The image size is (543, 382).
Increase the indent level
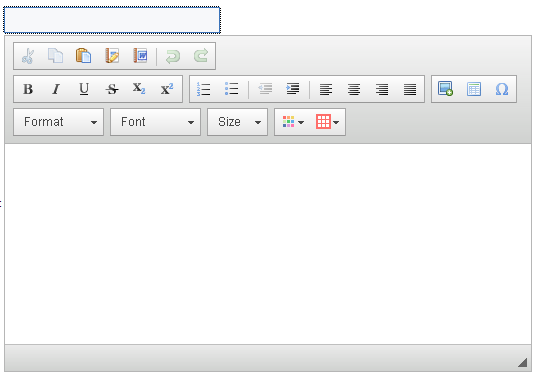point(293,89)
